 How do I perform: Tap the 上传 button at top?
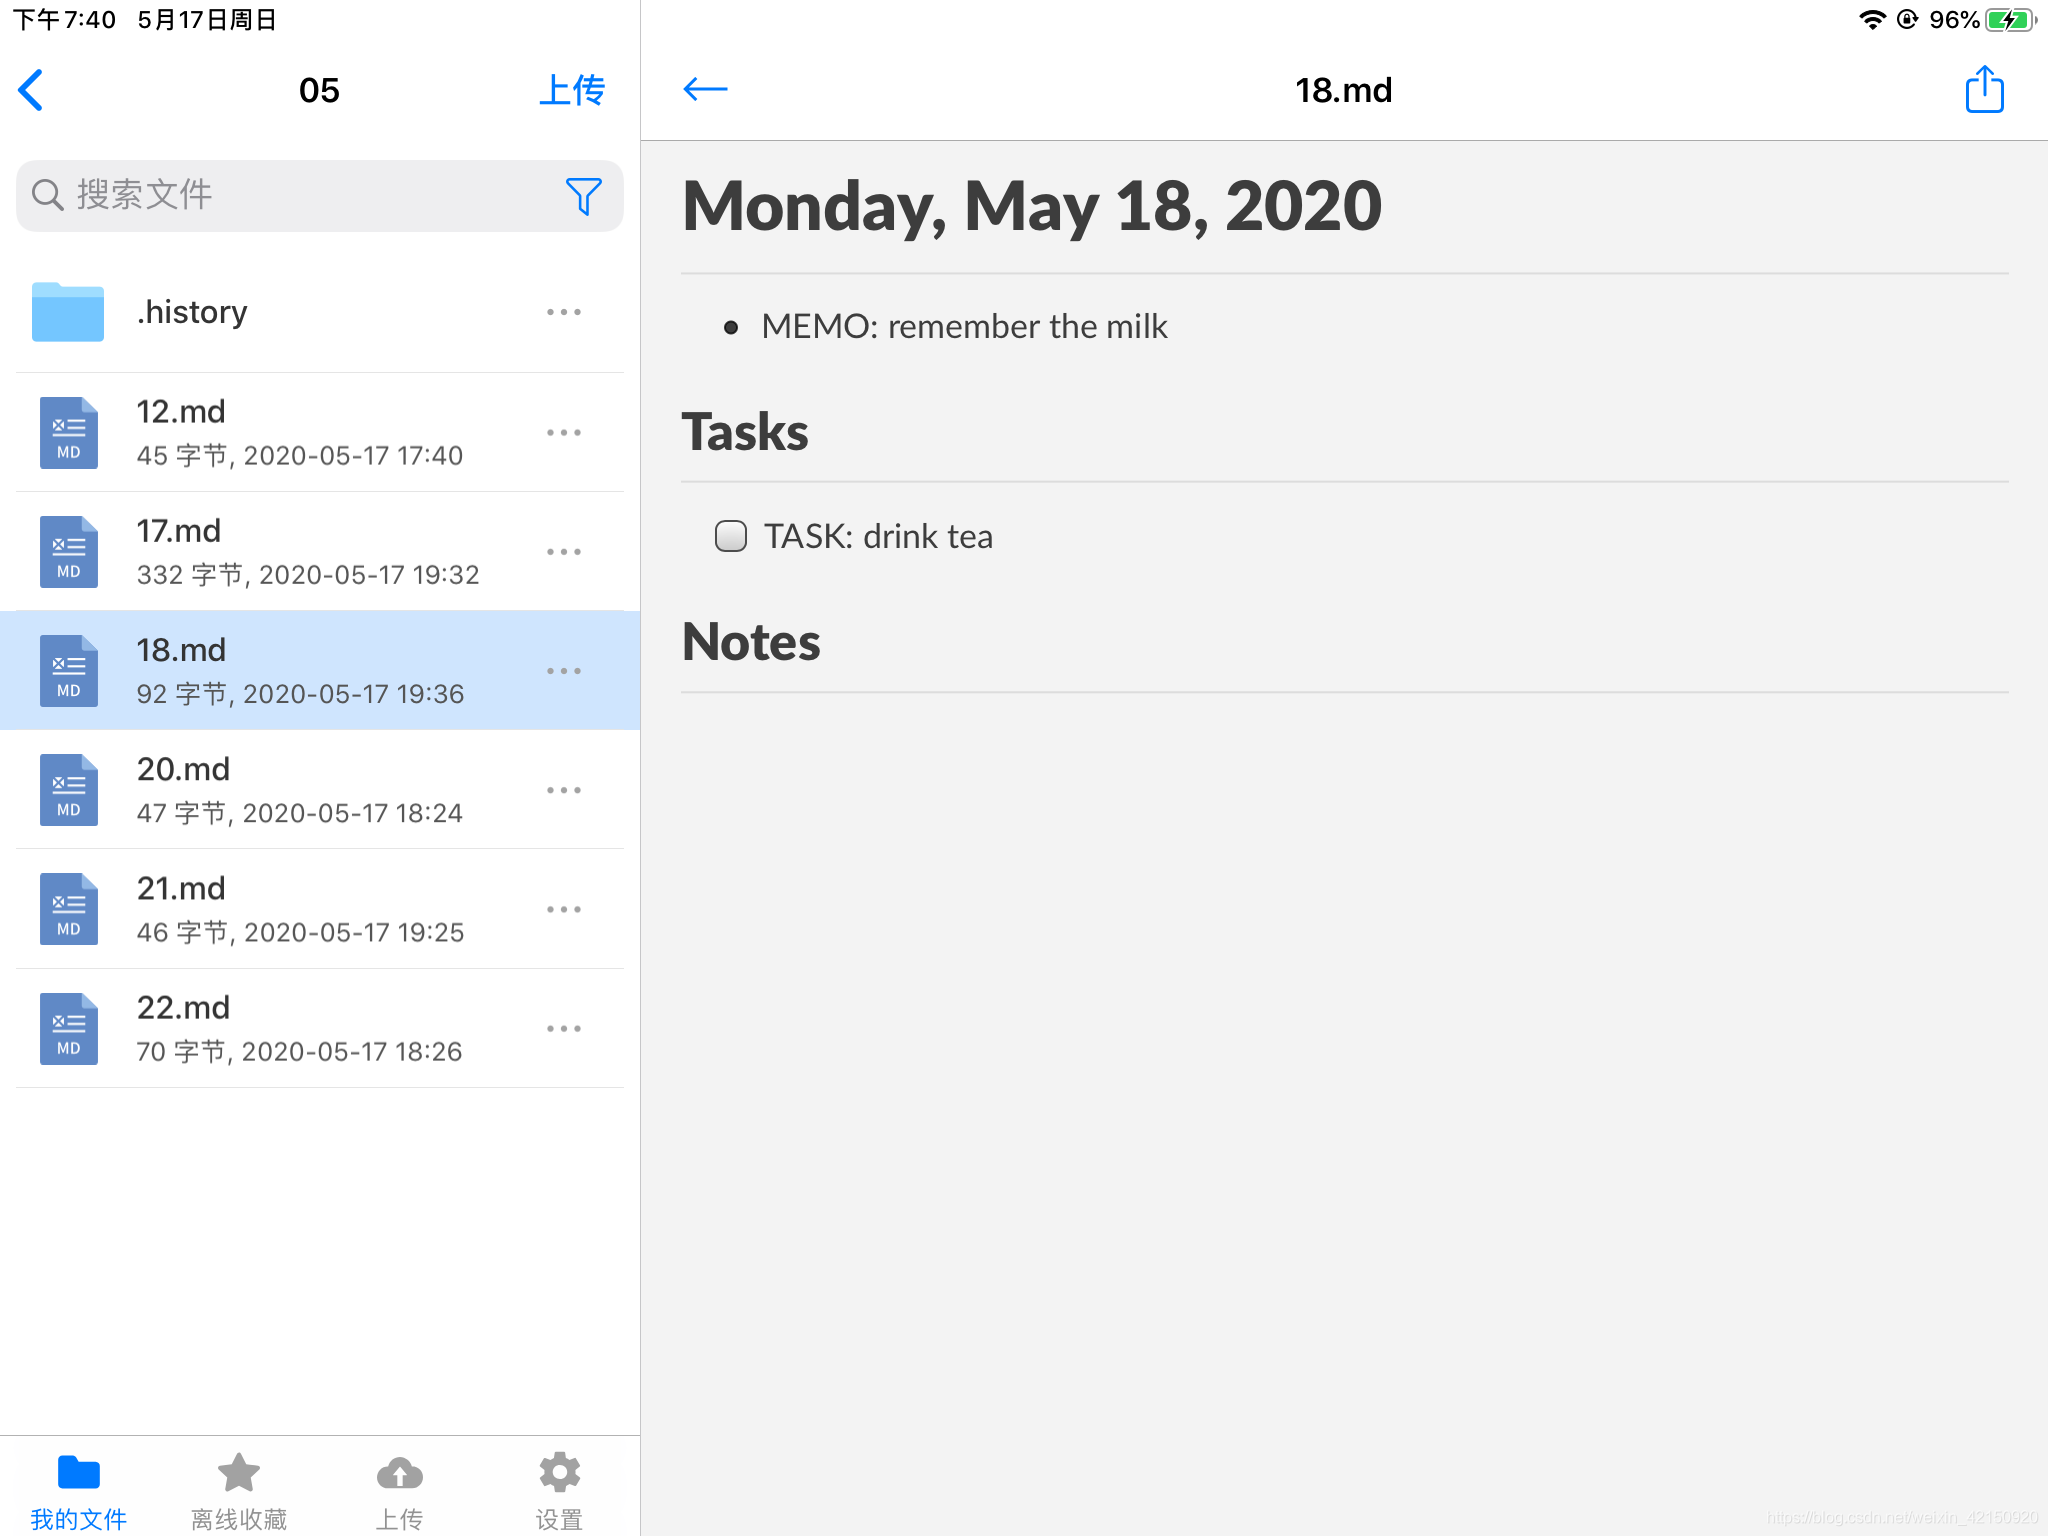pyautogui.click(x=571, y=90)
